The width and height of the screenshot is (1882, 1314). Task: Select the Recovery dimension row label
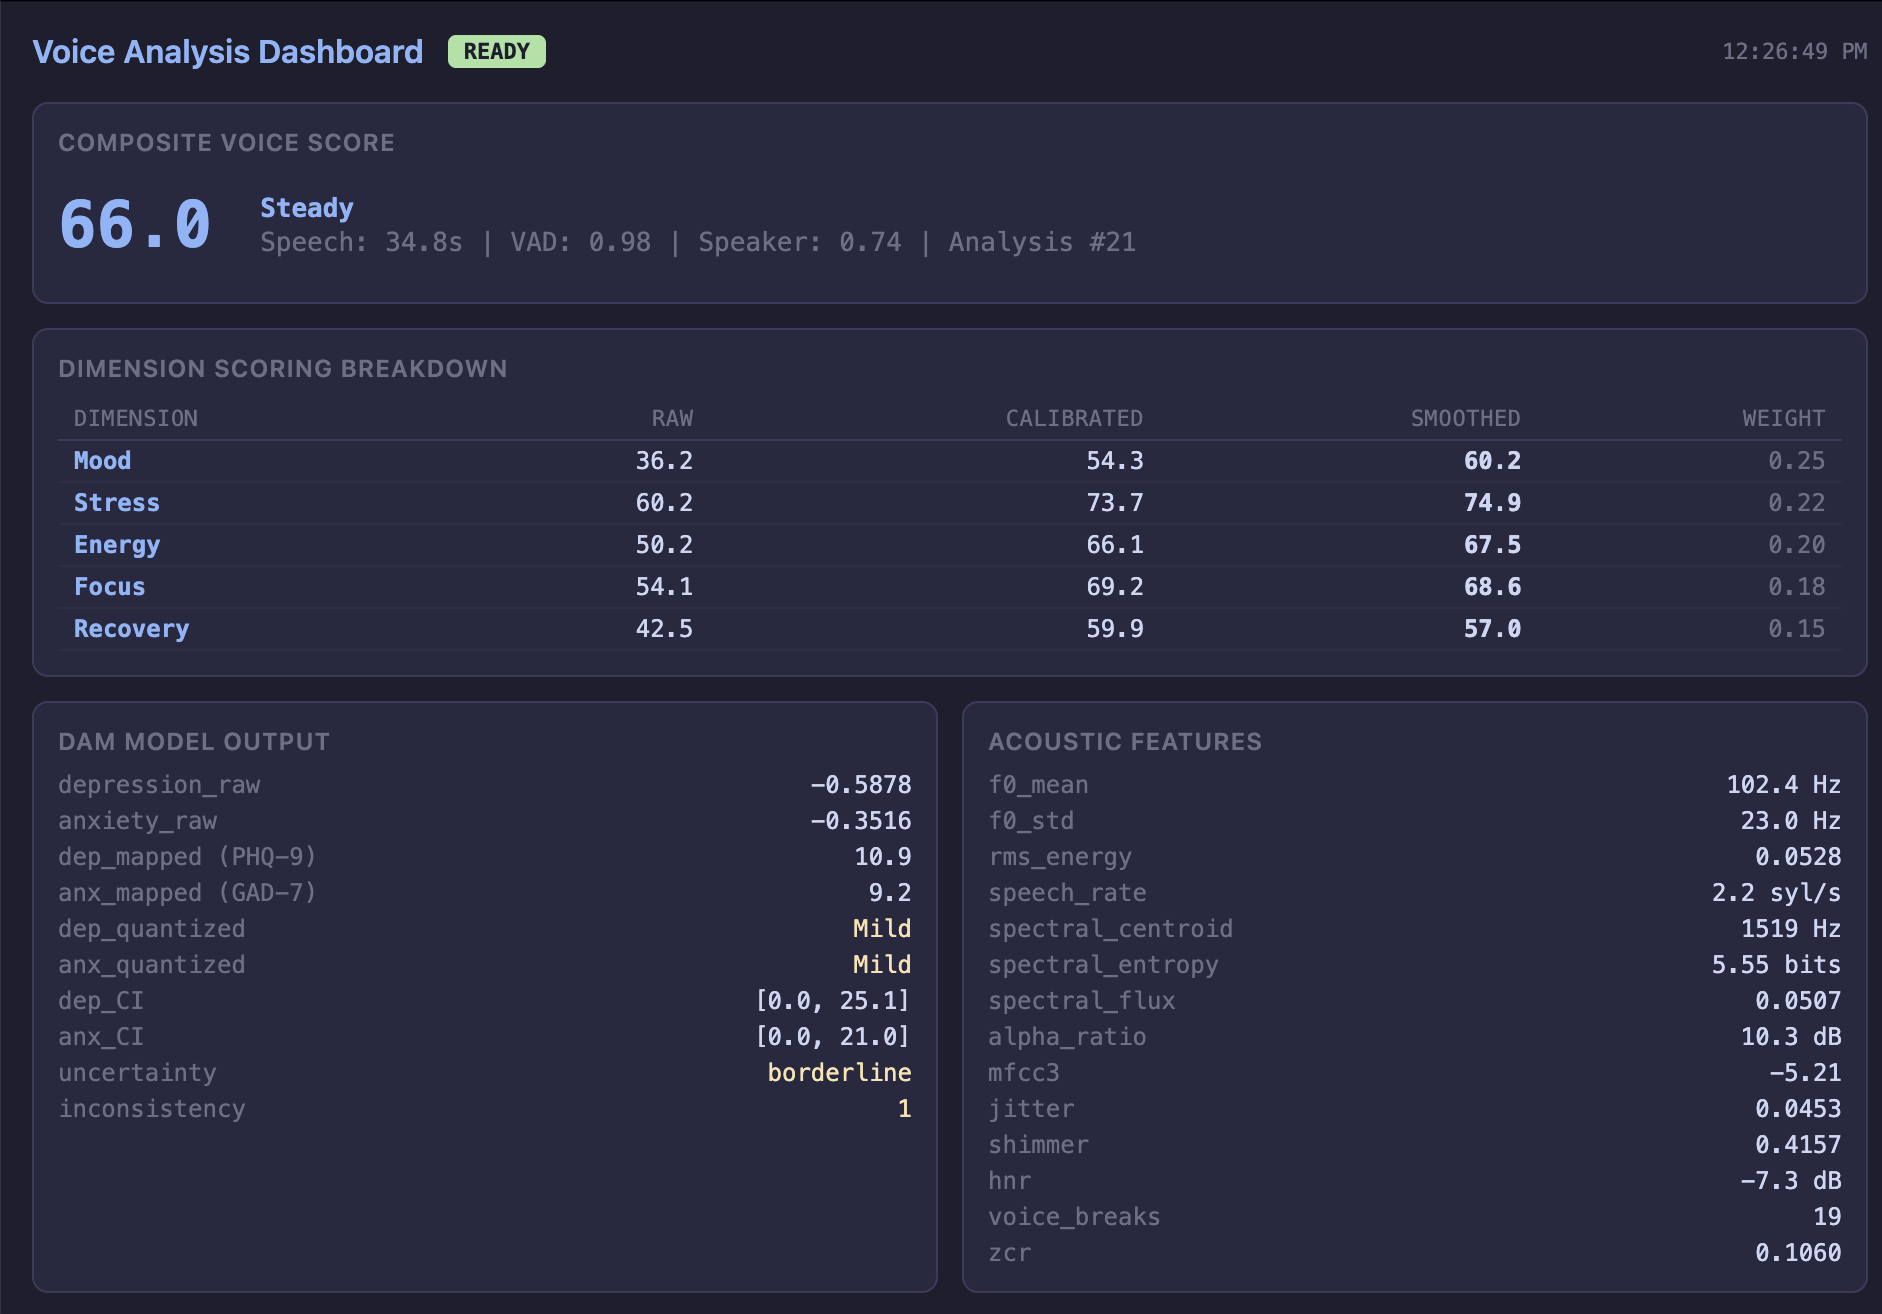tap(132, 629)
